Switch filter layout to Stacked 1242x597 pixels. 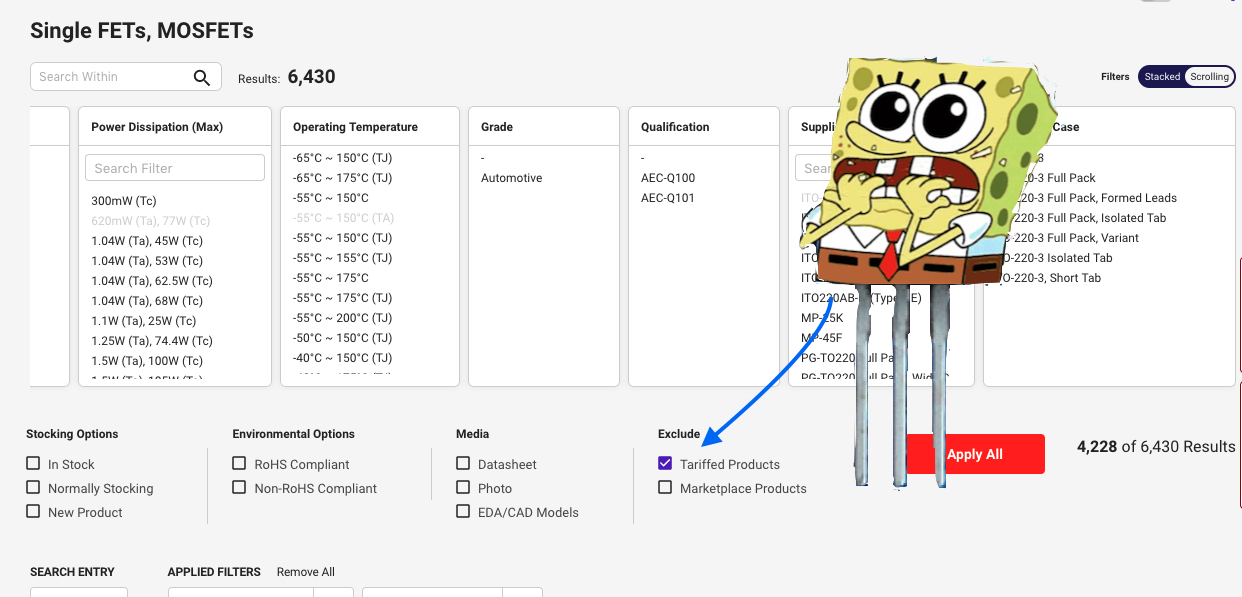[1162, 77]
